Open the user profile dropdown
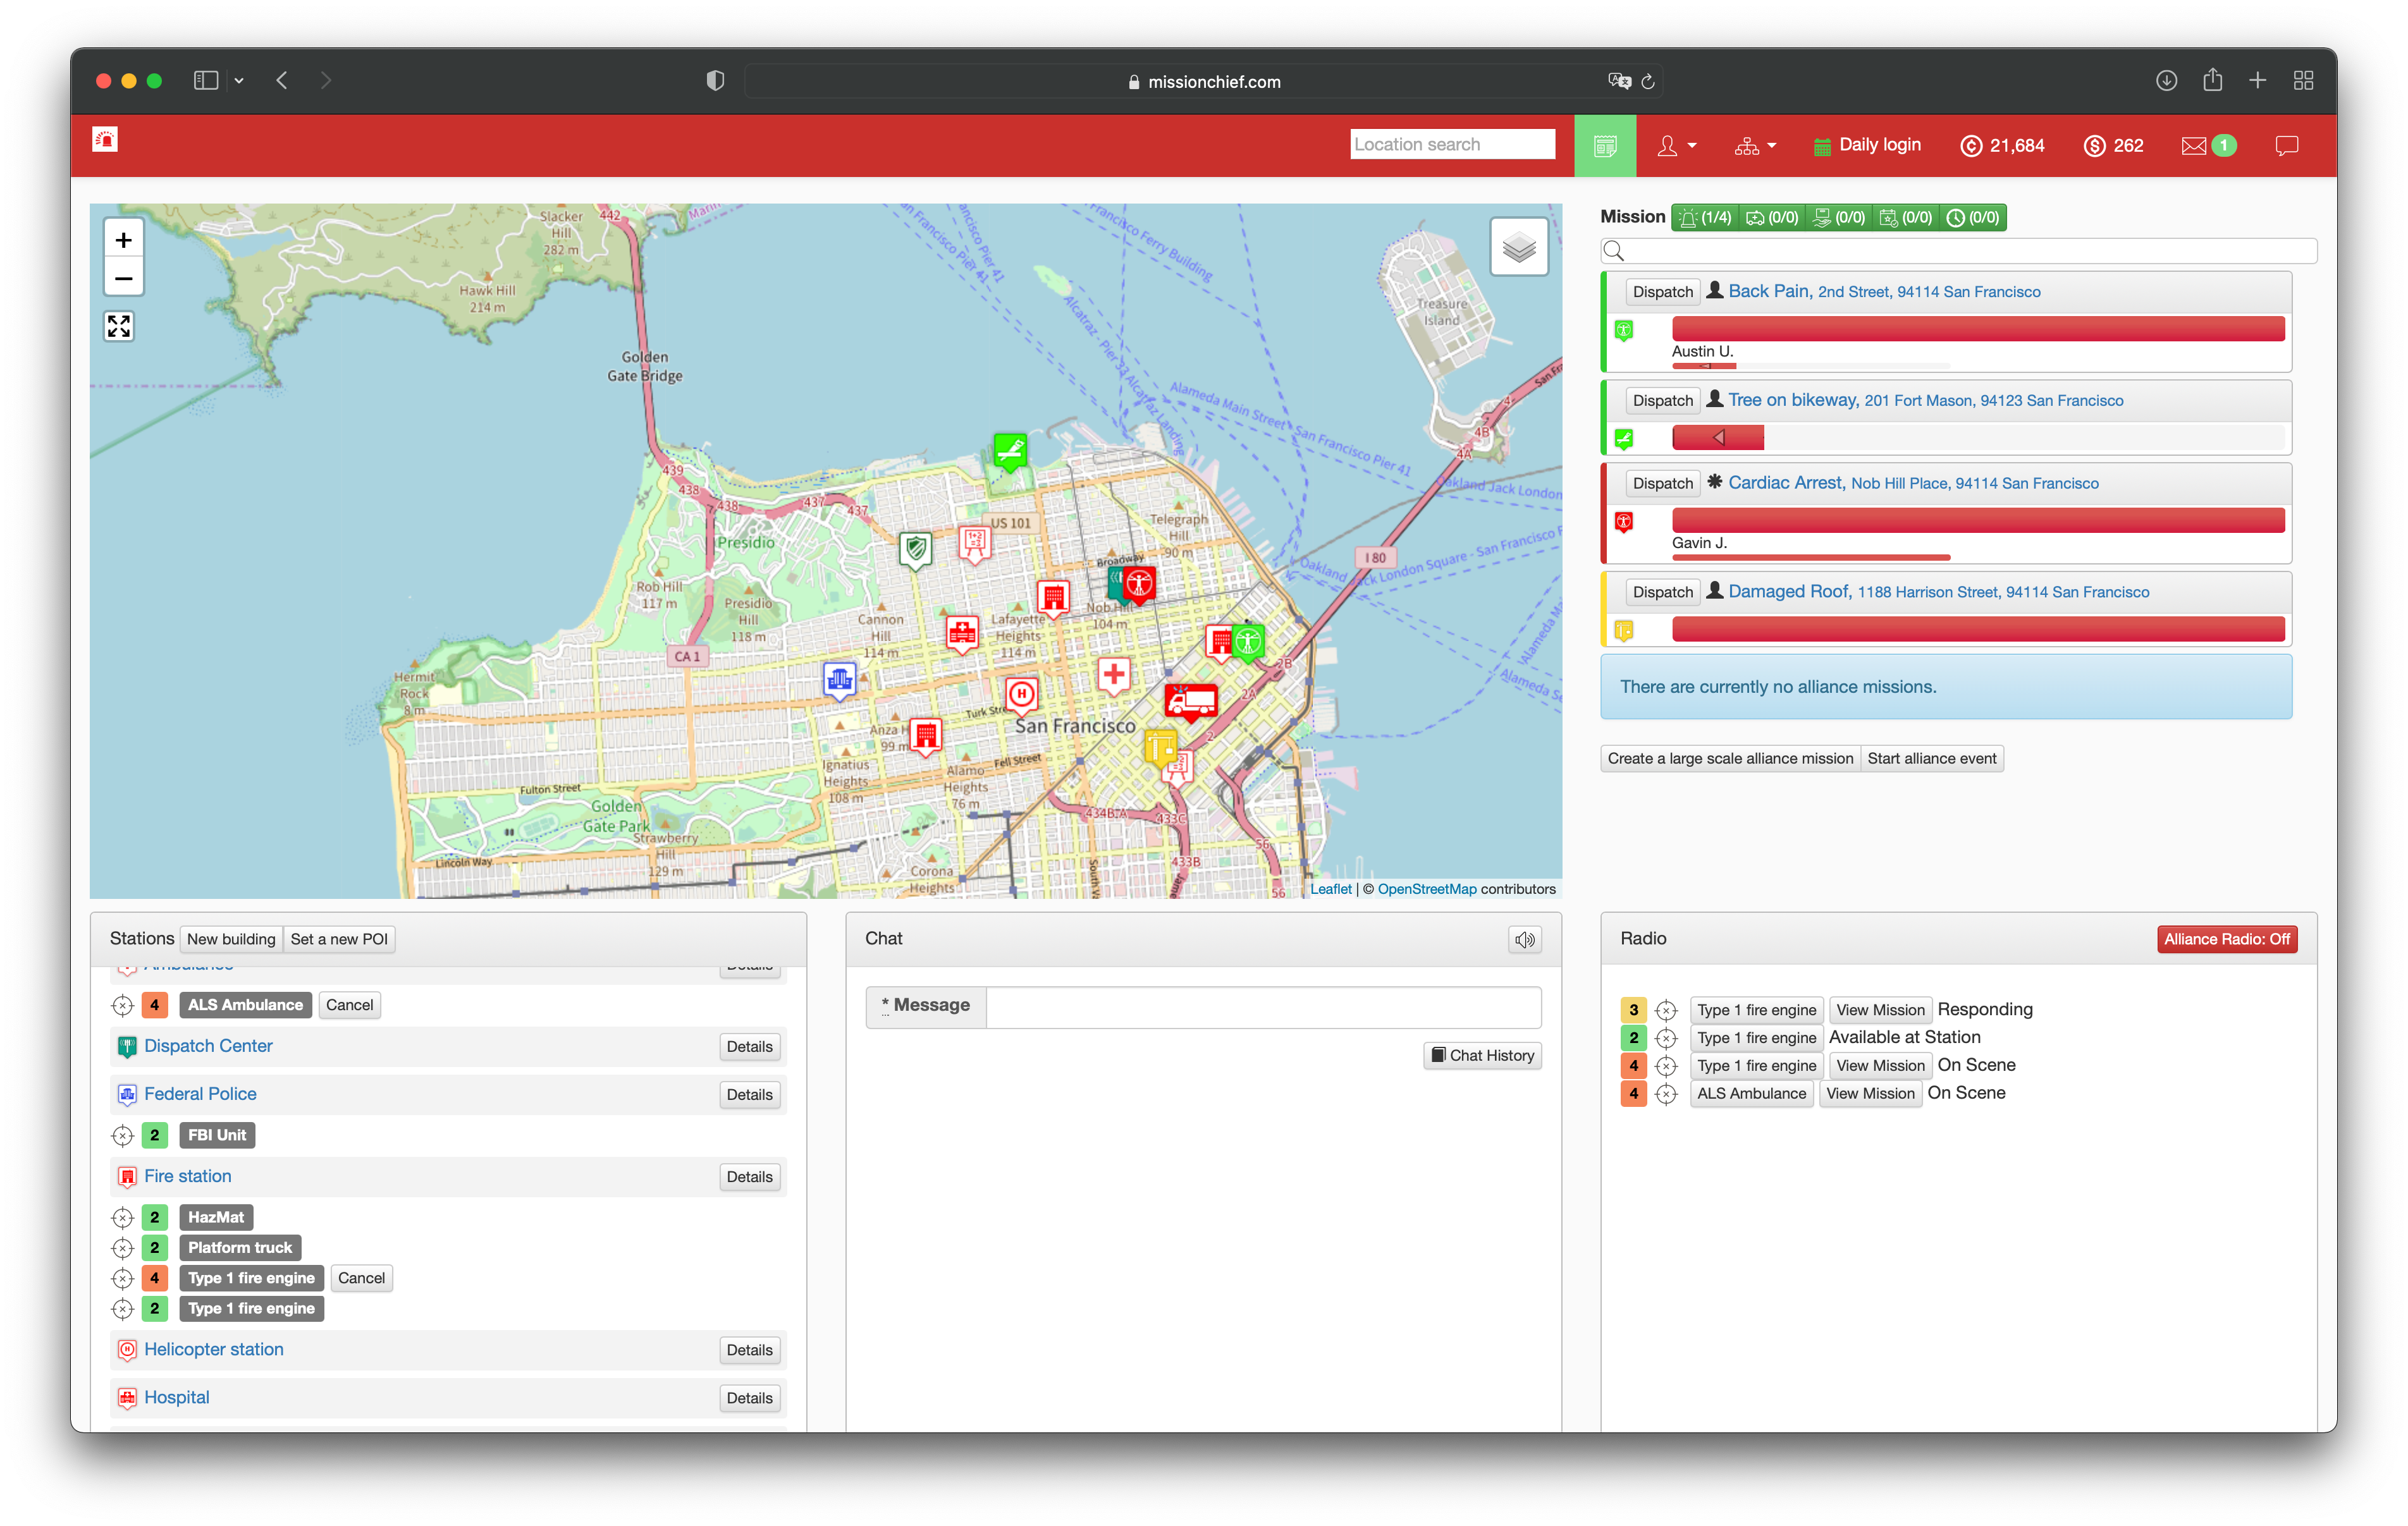 (1676, 146)
